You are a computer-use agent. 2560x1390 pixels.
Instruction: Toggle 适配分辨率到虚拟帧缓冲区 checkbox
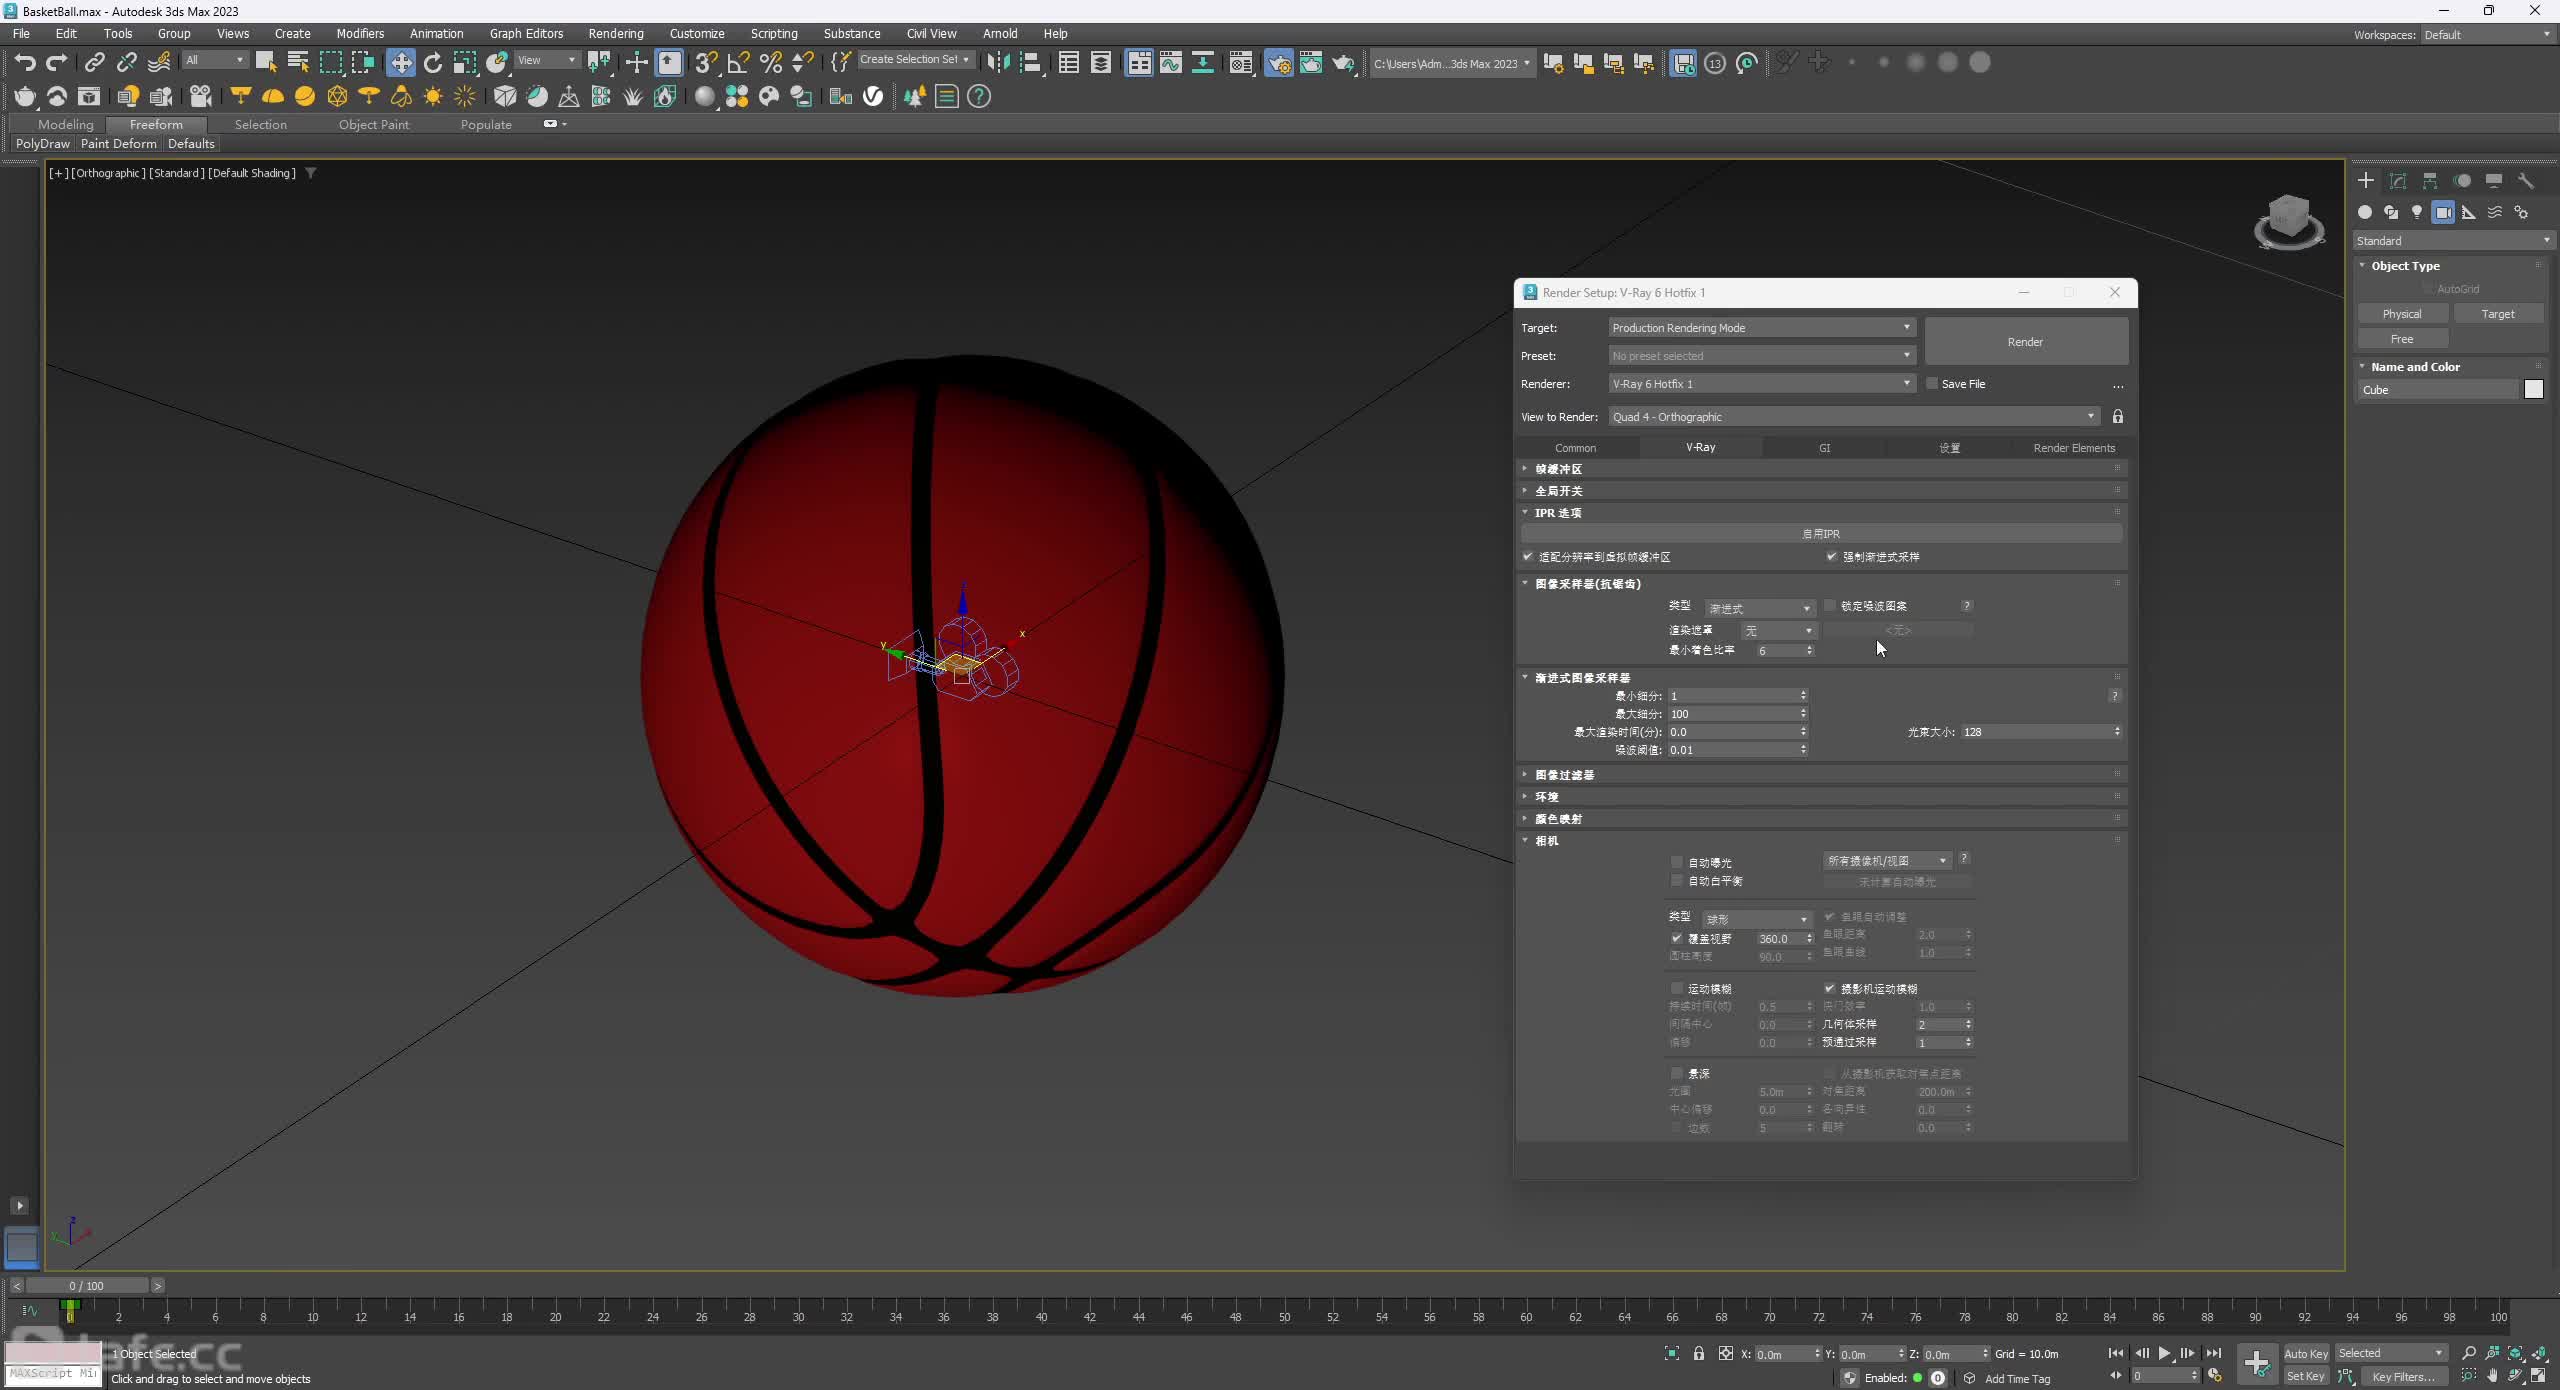click(x=1528, y=556)
